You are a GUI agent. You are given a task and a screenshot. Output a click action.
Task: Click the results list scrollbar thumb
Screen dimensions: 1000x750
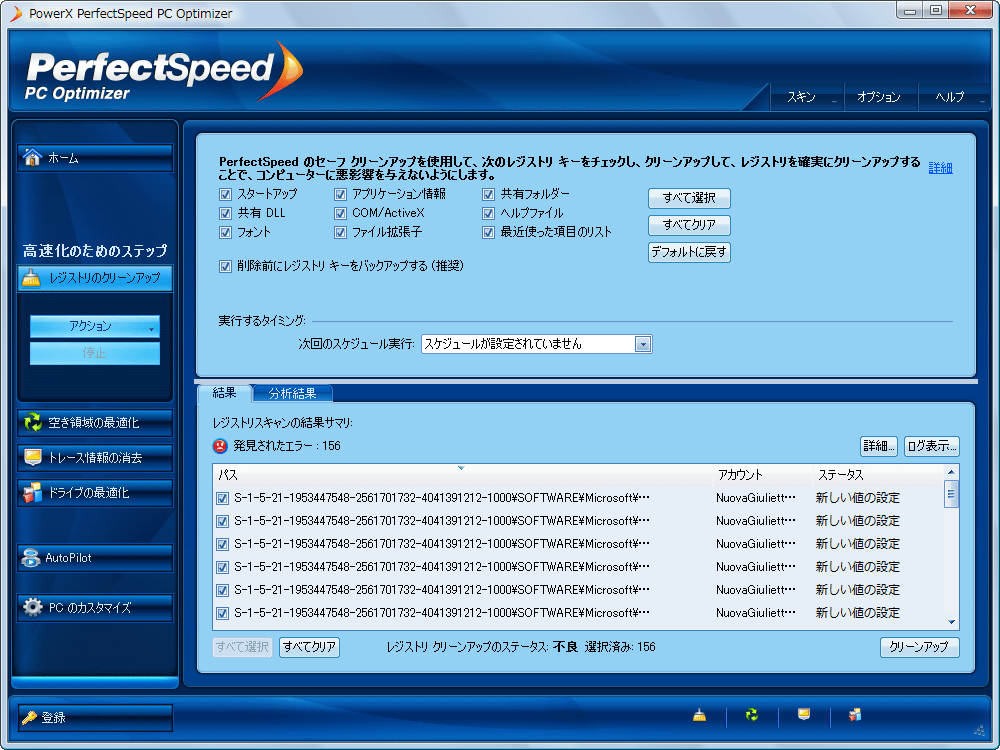[x=952, y=494]
